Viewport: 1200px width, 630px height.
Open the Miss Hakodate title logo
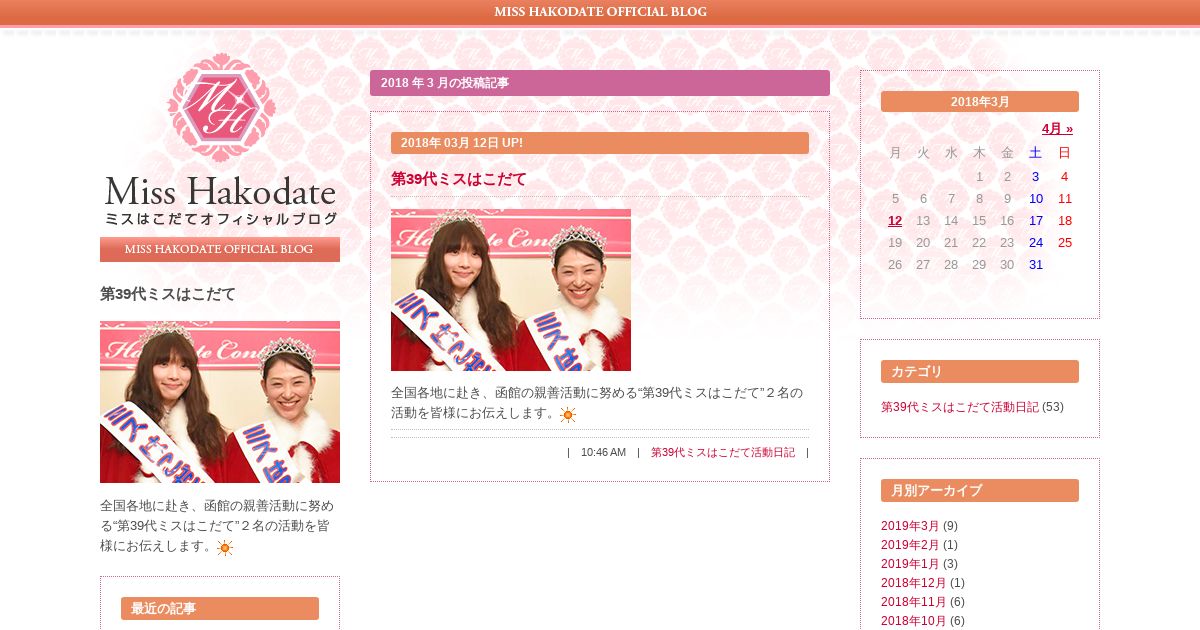click(220, 201)
